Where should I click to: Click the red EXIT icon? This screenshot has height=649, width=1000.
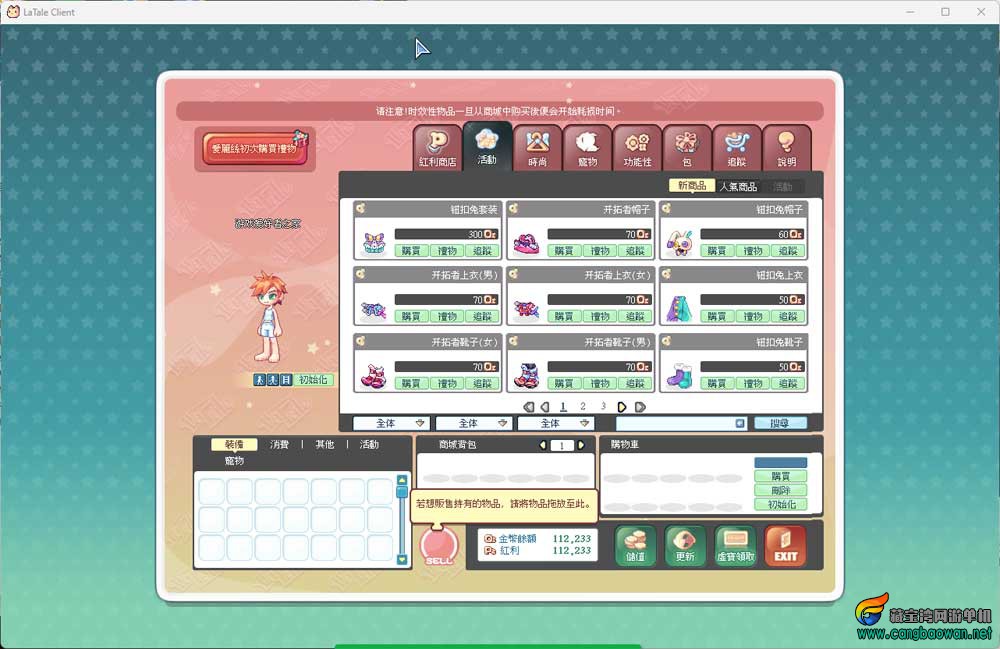point(785,546)
